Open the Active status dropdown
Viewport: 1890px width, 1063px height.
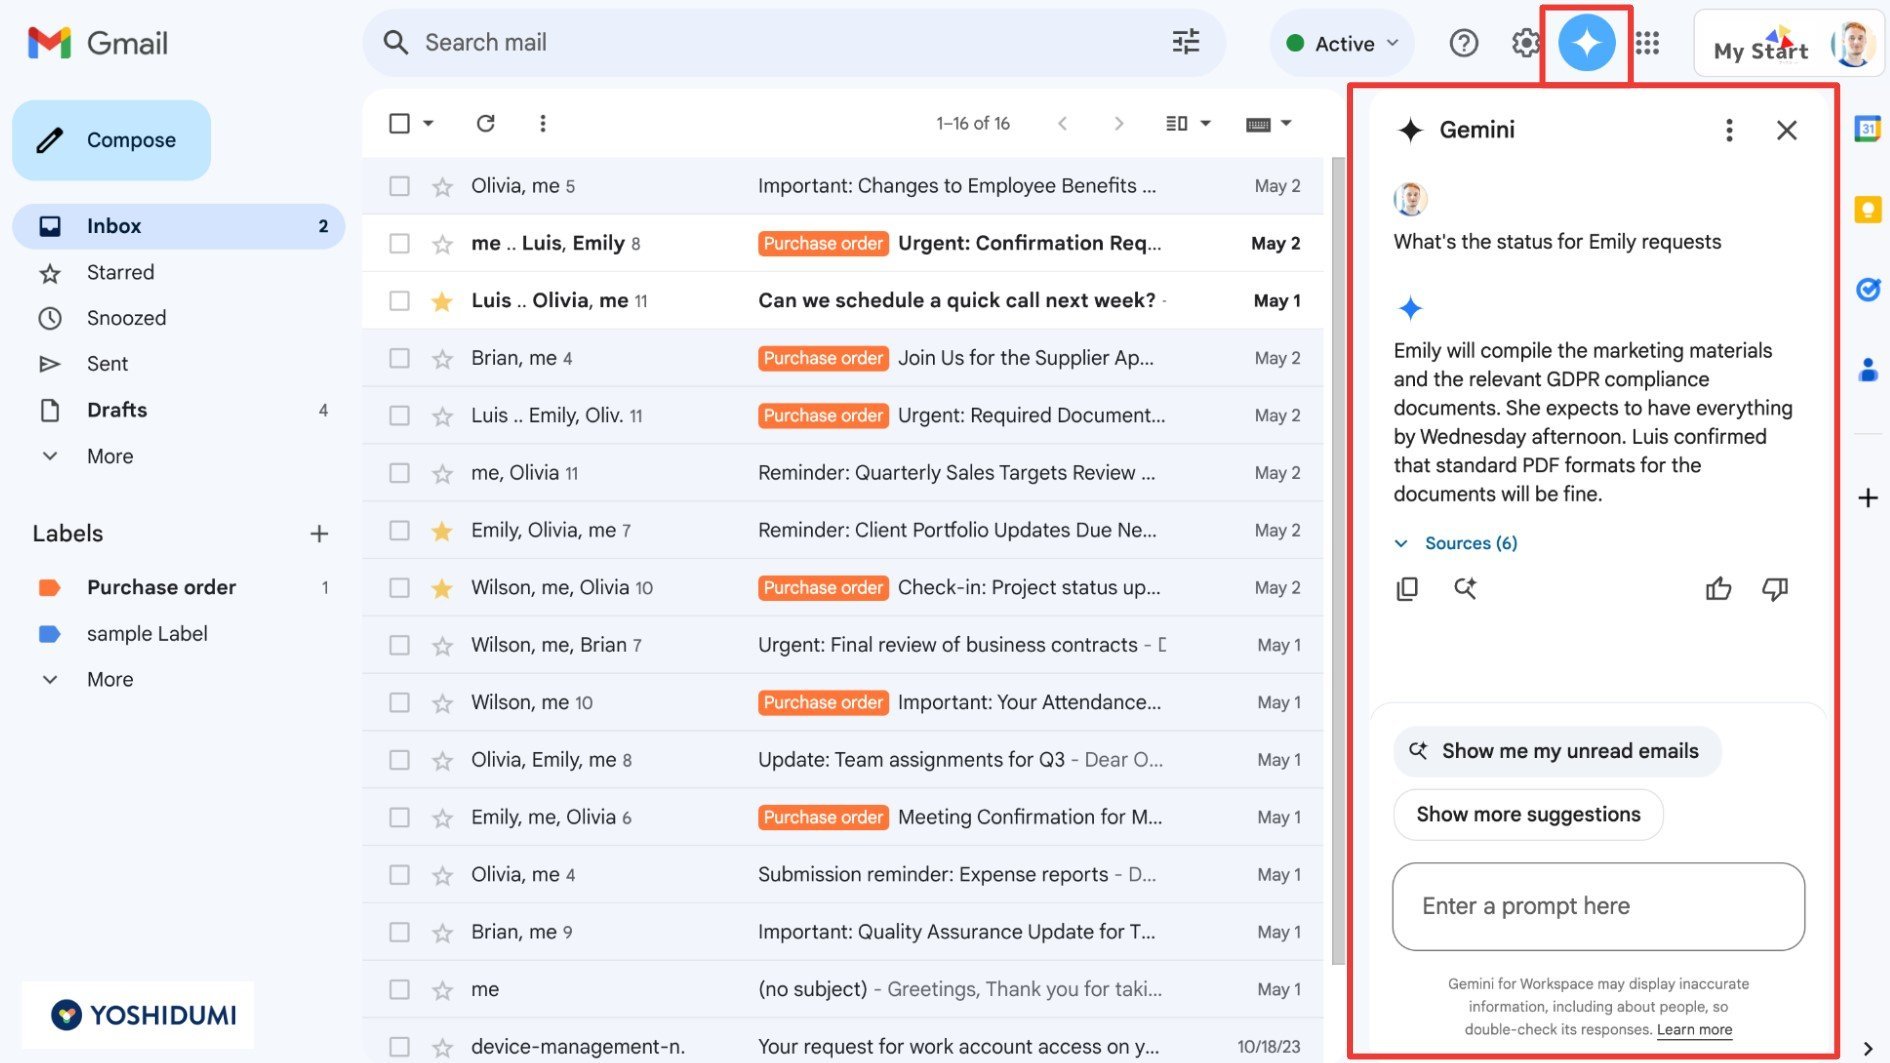click(x=1342, y=43)
